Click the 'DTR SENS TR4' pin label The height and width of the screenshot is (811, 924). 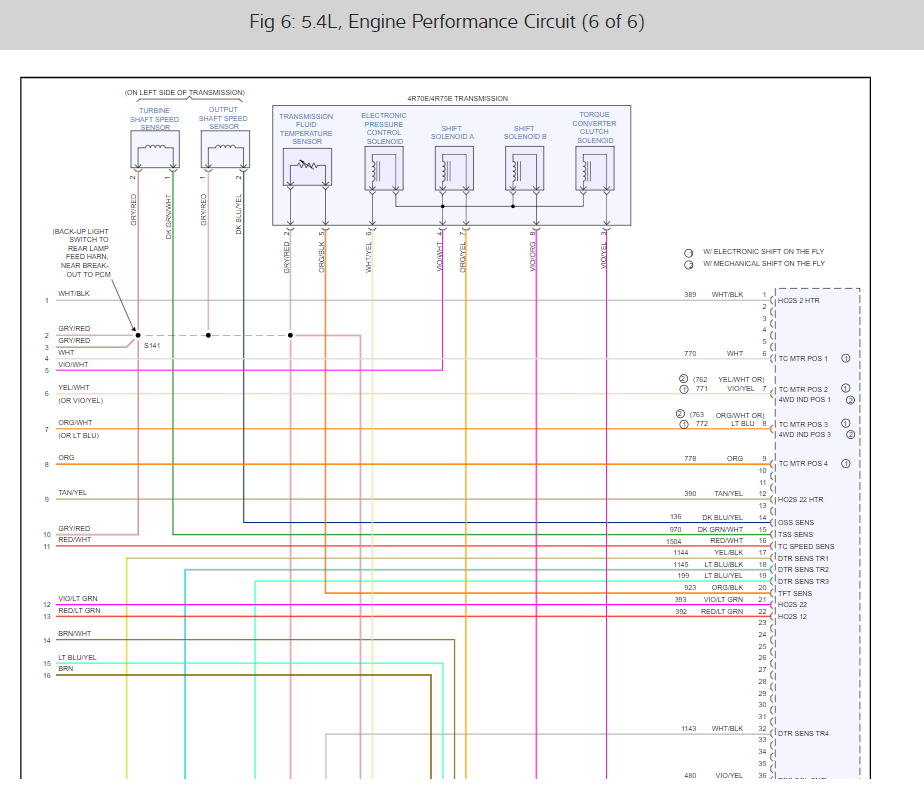coord(803,734)
